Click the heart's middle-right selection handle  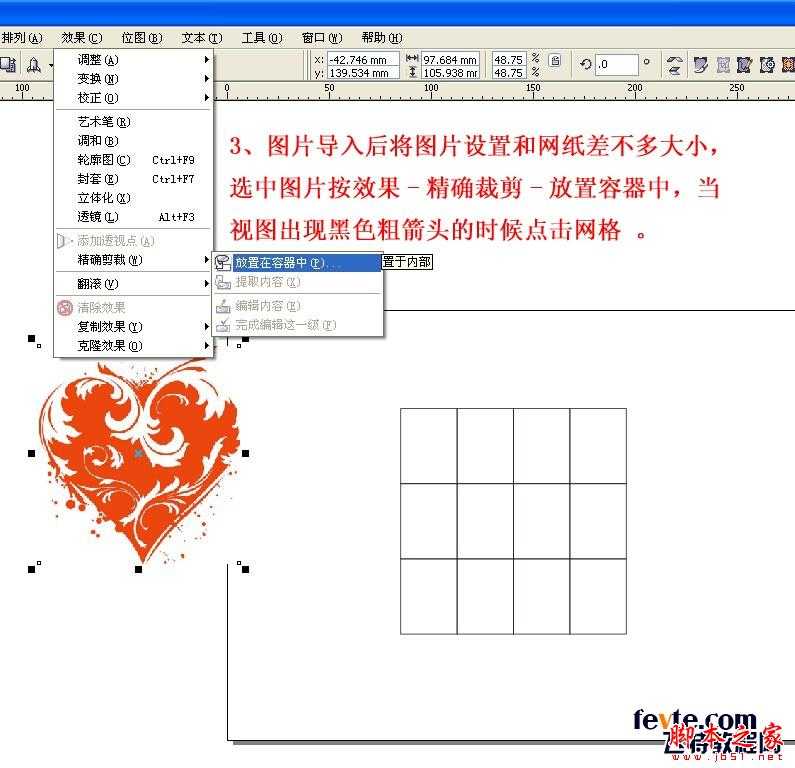pyautogui.click(x=245, y=454)
